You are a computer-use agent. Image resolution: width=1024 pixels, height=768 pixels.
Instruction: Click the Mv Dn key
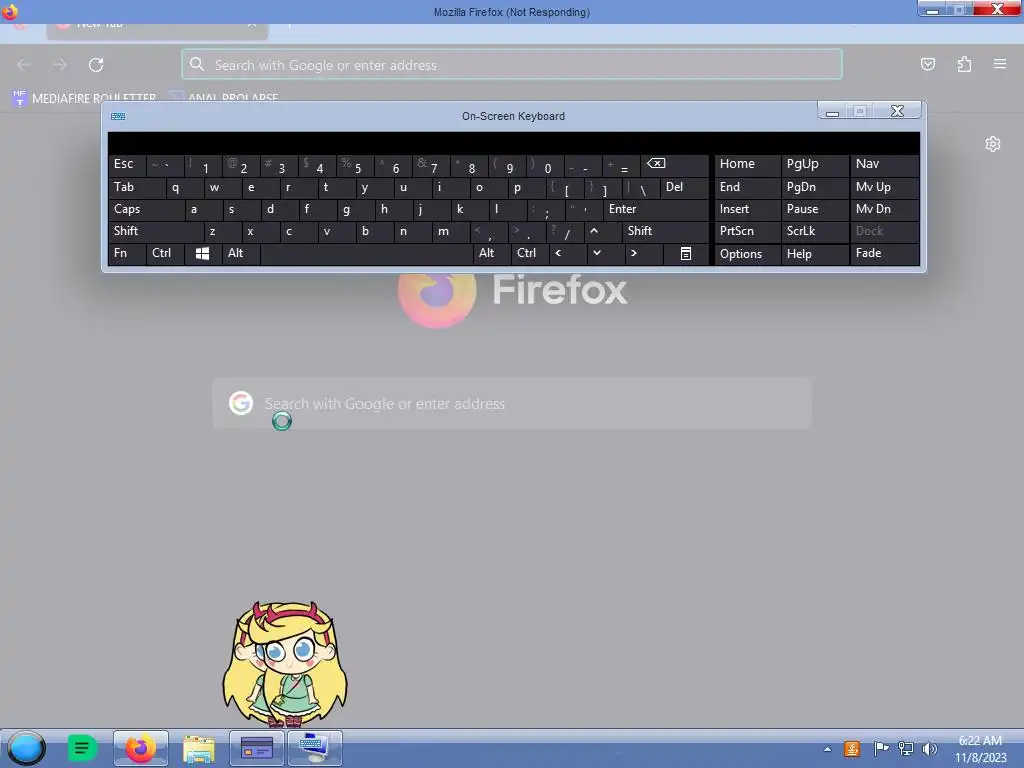pyautogui.click(x=884, y=210)
